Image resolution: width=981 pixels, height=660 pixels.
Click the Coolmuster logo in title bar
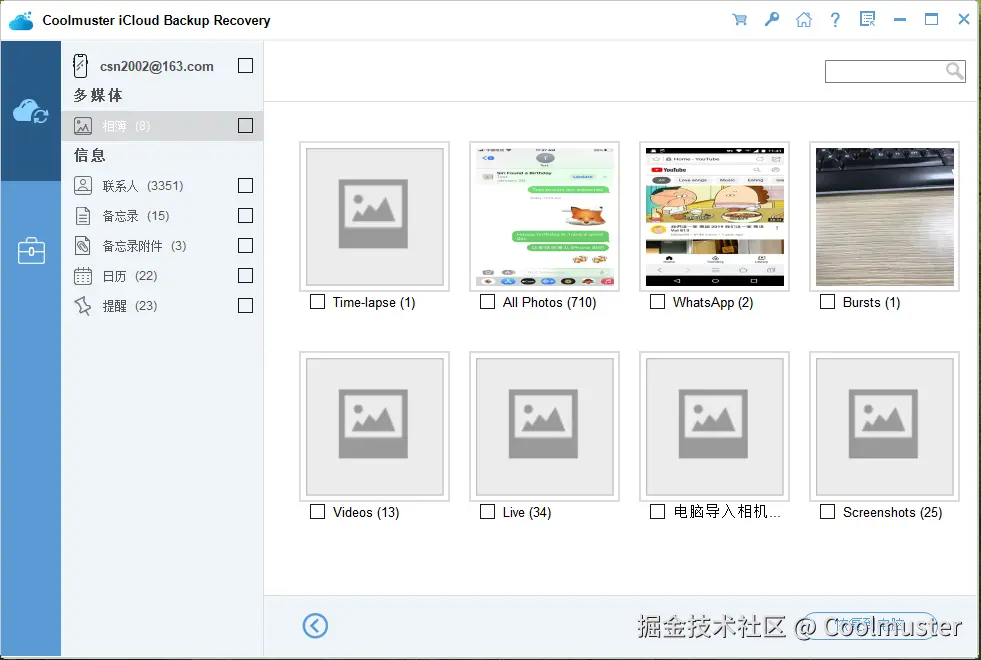[21, 19]
